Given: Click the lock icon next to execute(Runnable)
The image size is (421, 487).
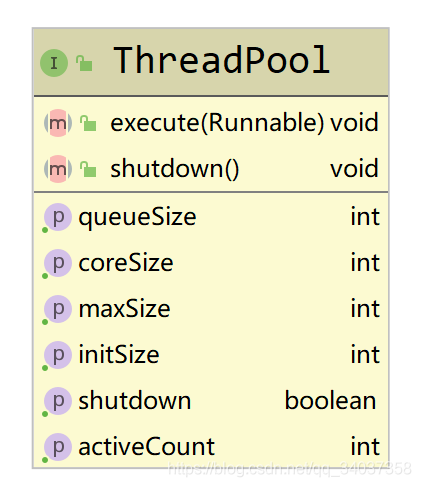Looking at the screenshot, I should tap(88, 123).
